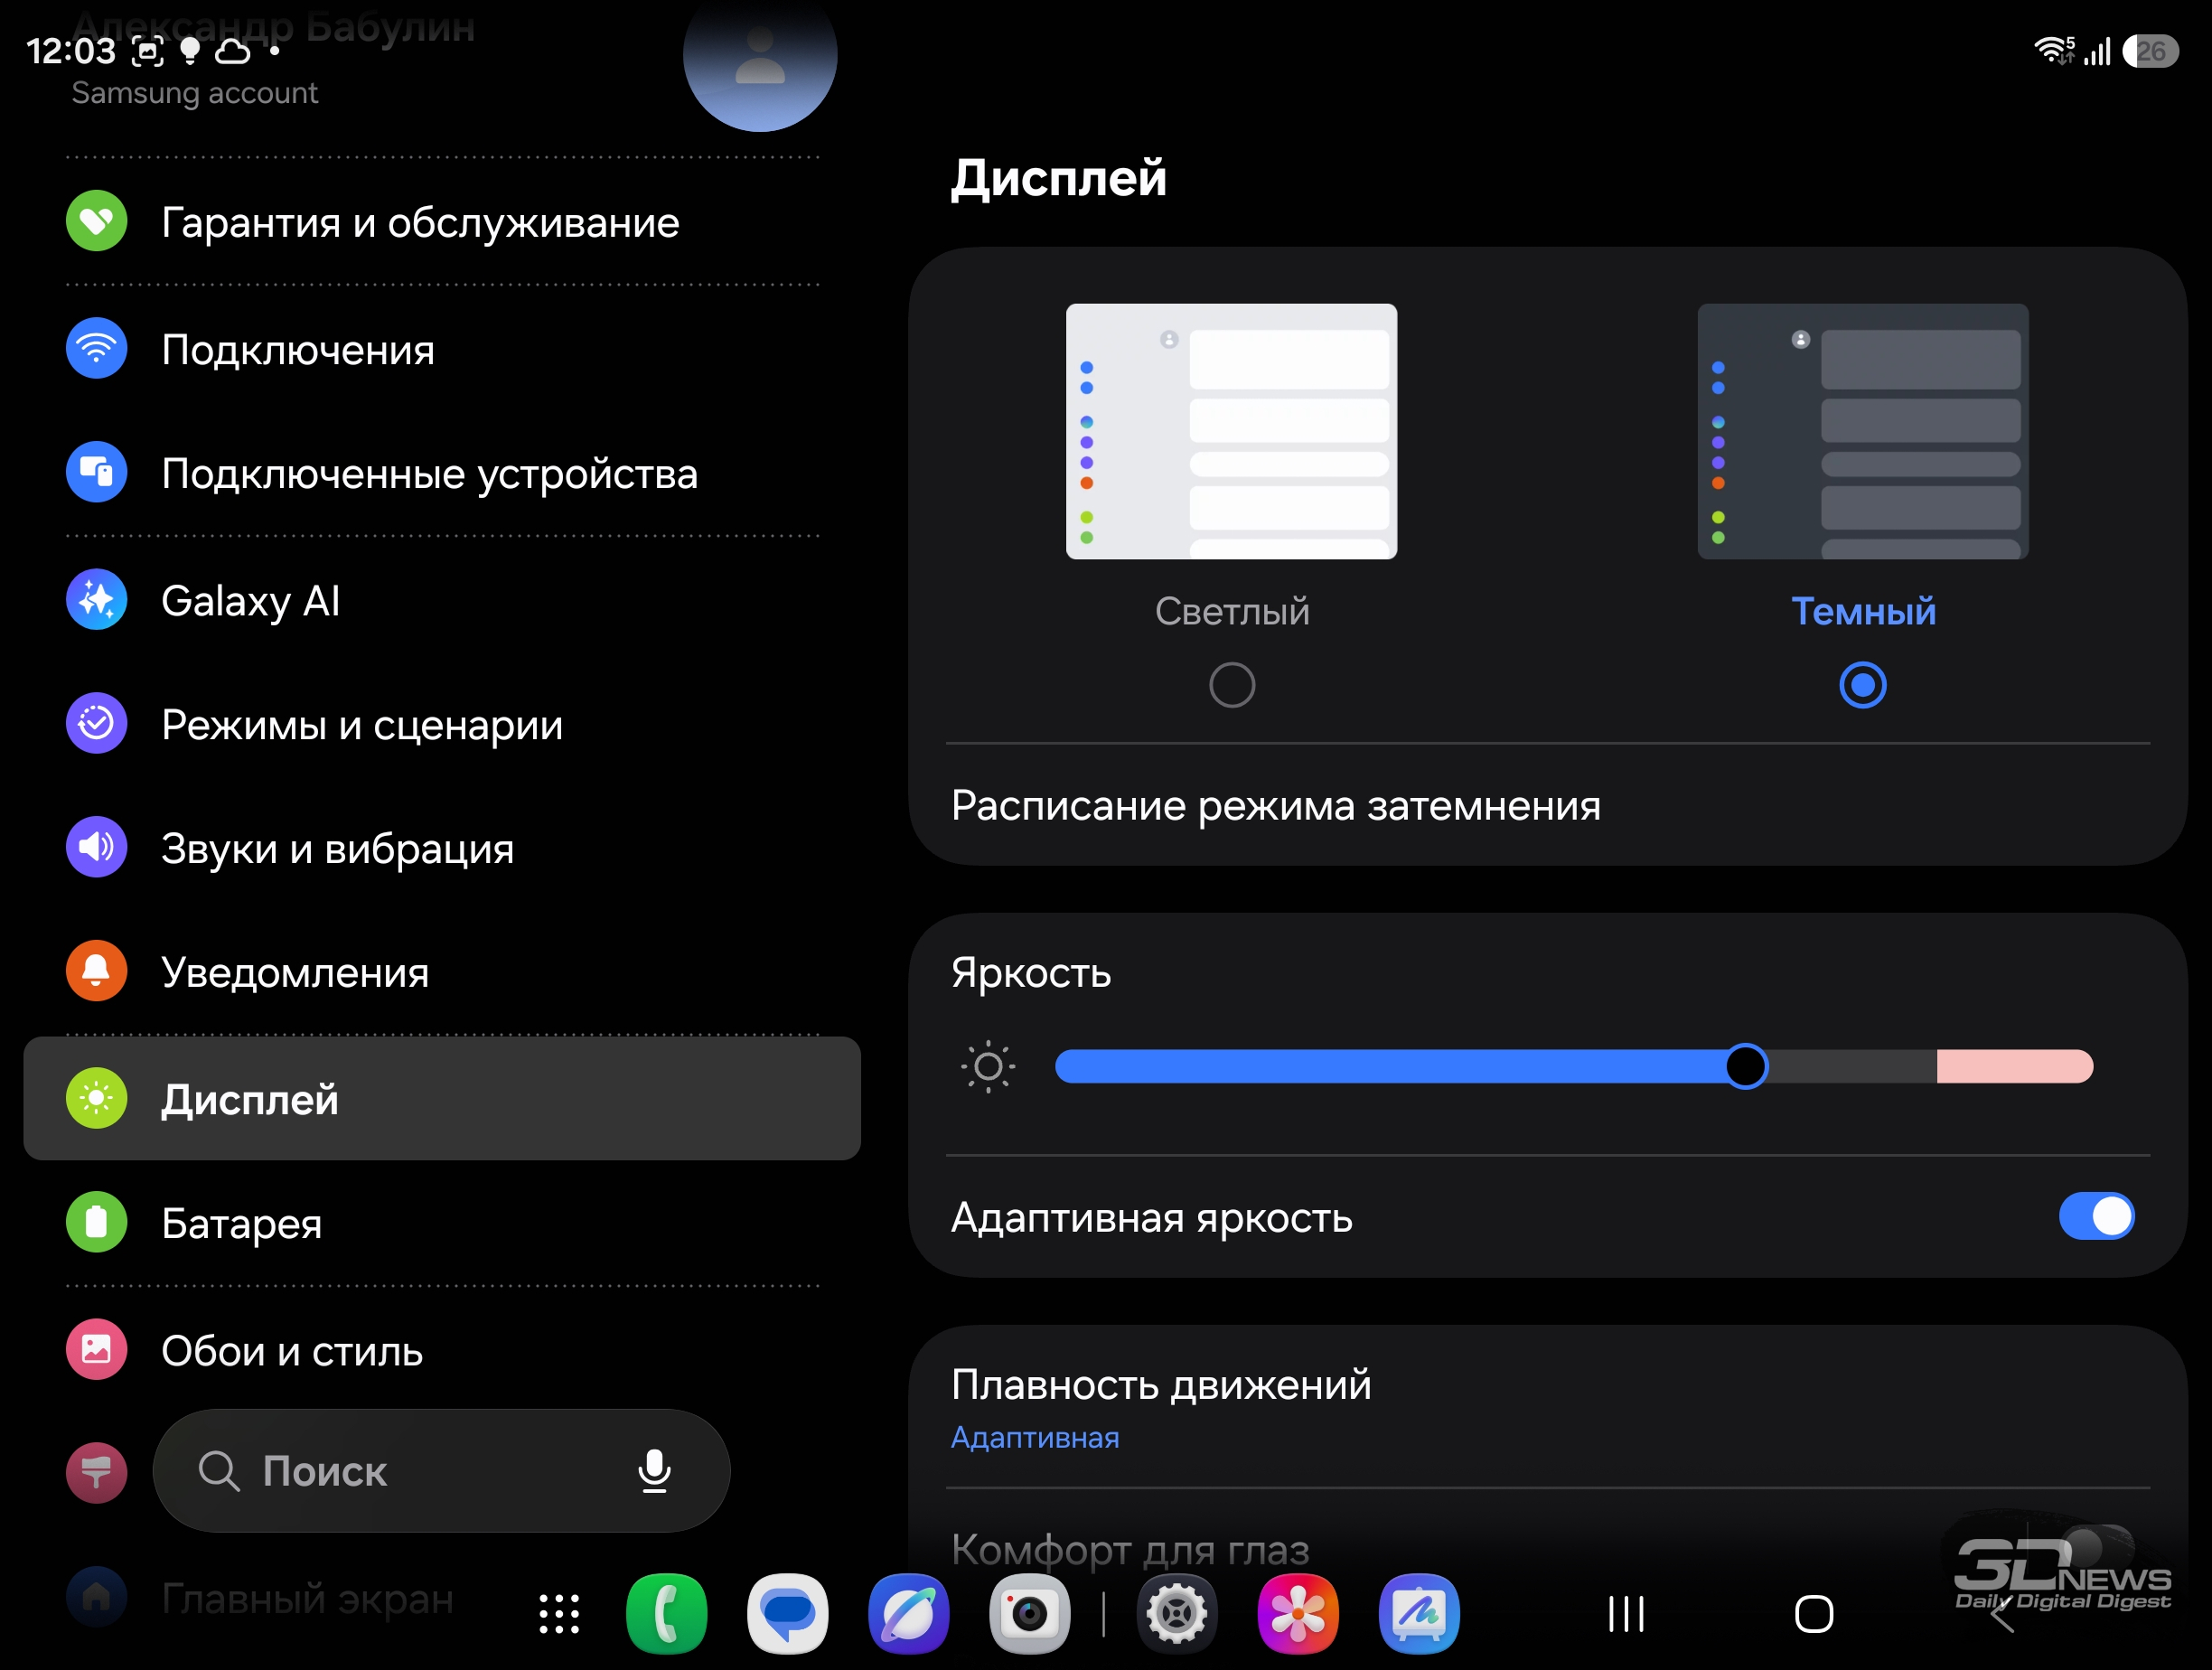
Task: Tap the brightness slider handle
Action: (x=1746, y=1066)
